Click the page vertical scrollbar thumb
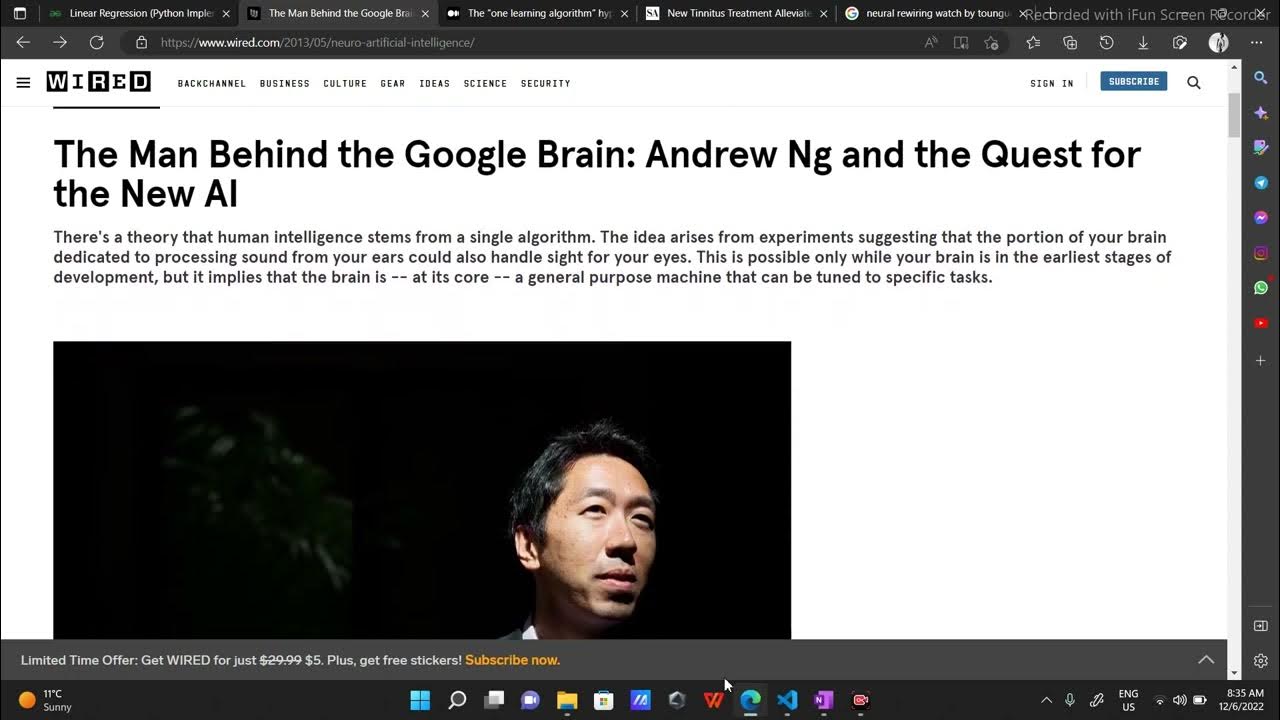 tap(1234, 115)
